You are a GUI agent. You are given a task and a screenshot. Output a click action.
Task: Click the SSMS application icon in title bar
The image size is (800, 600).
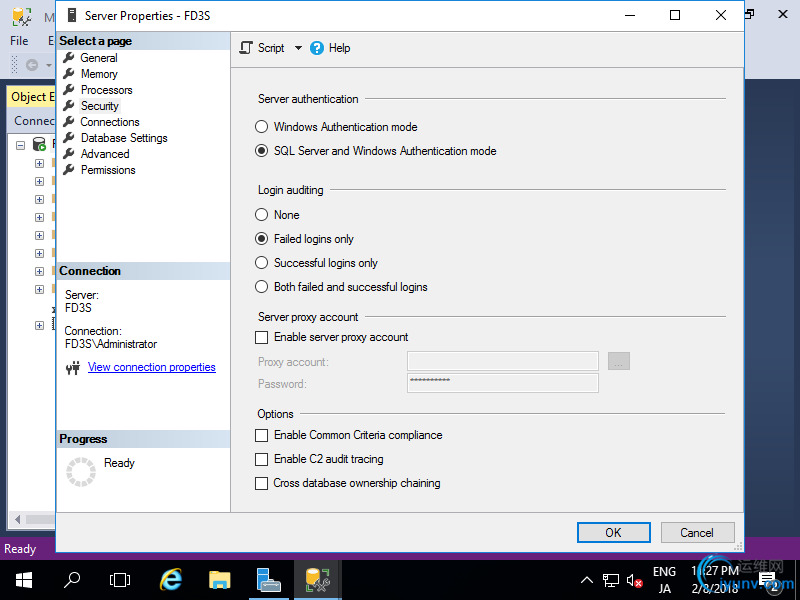coord(21,16)
